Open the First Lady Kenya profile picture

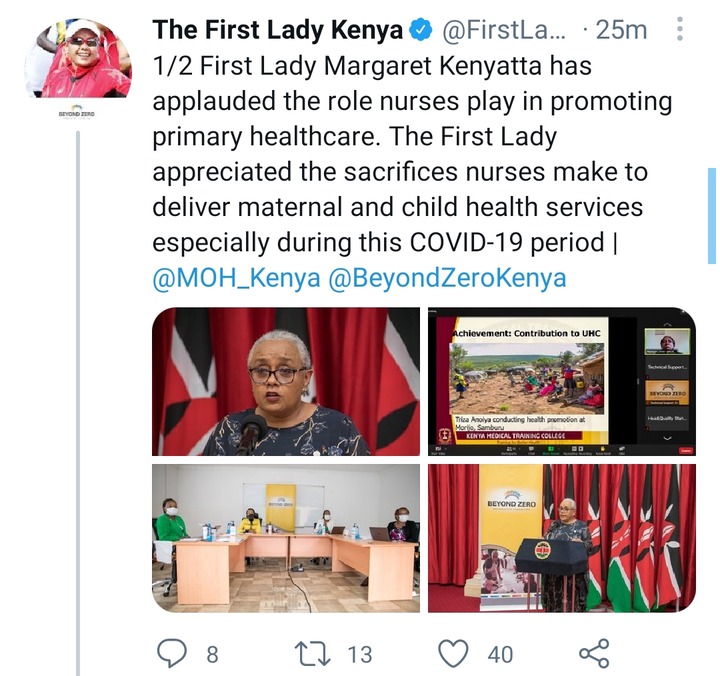pyautogui.click(x=78, y=58)
